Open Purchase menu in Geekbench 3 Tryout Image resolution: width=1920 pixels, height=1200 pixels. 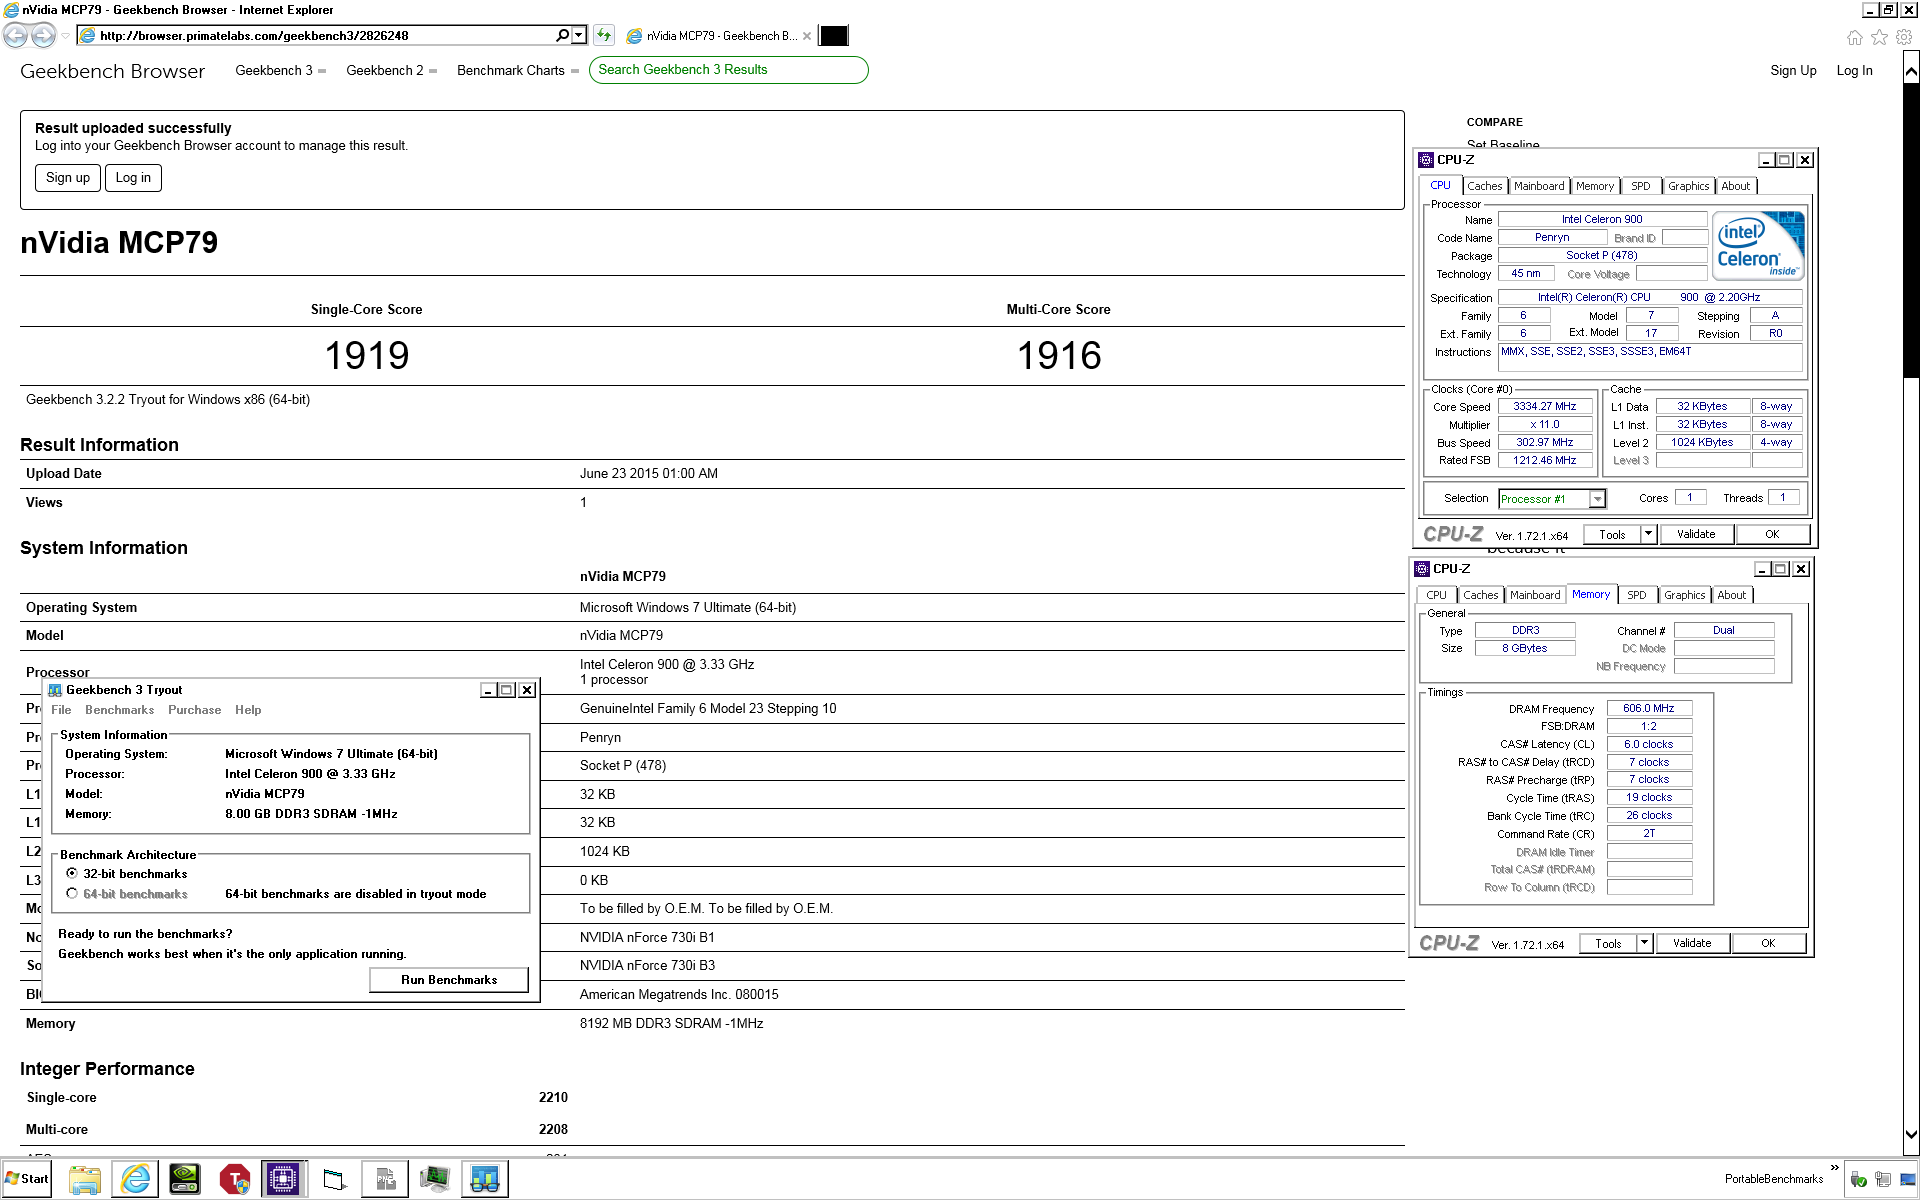(x=194, y=710)
